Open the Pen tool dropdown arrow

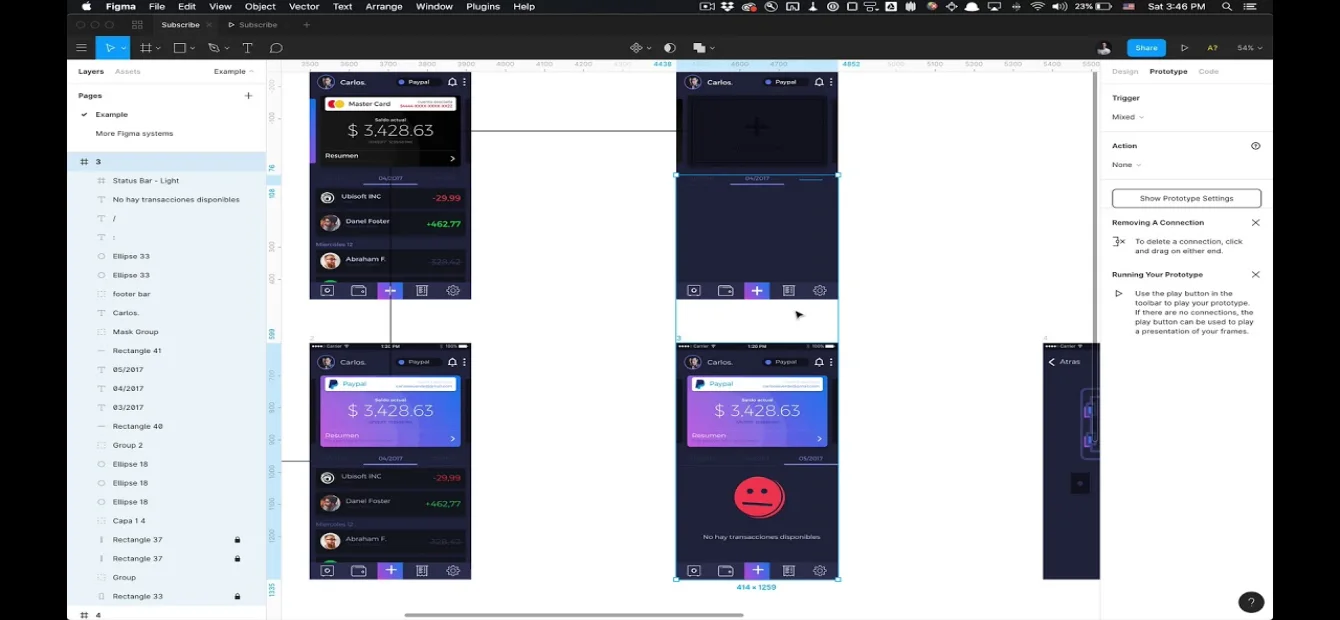pos(226,48)
